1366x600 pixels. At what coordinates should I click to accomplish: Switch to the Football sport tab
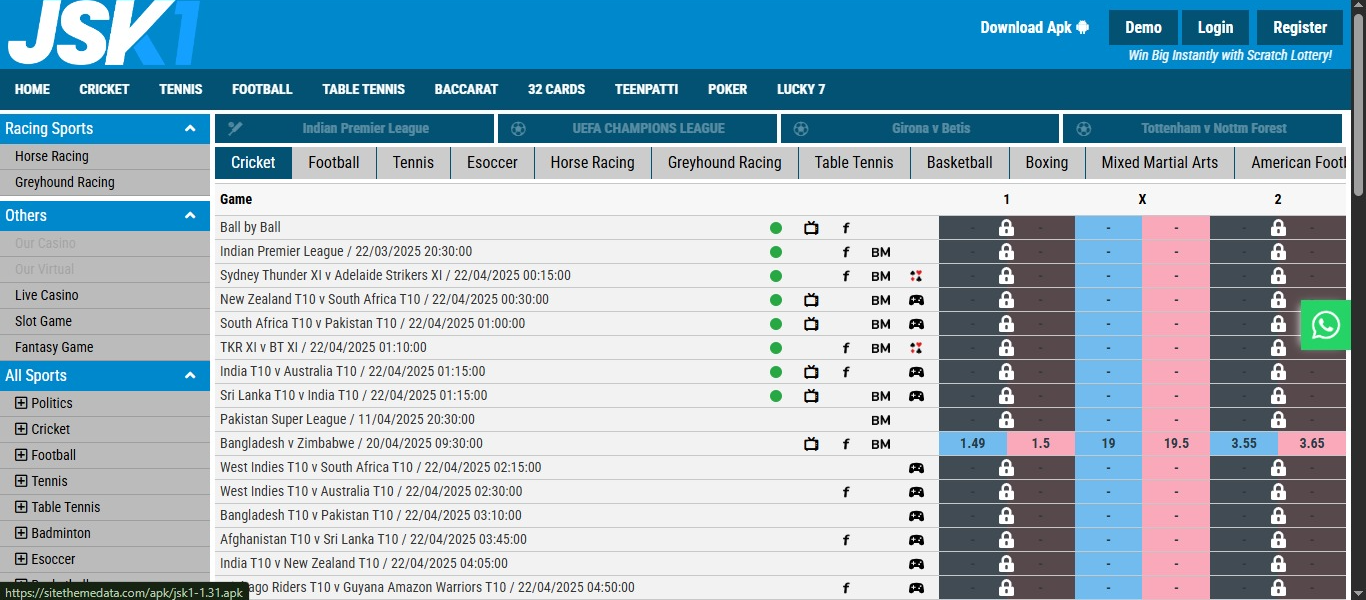click(x=334, y=162)
